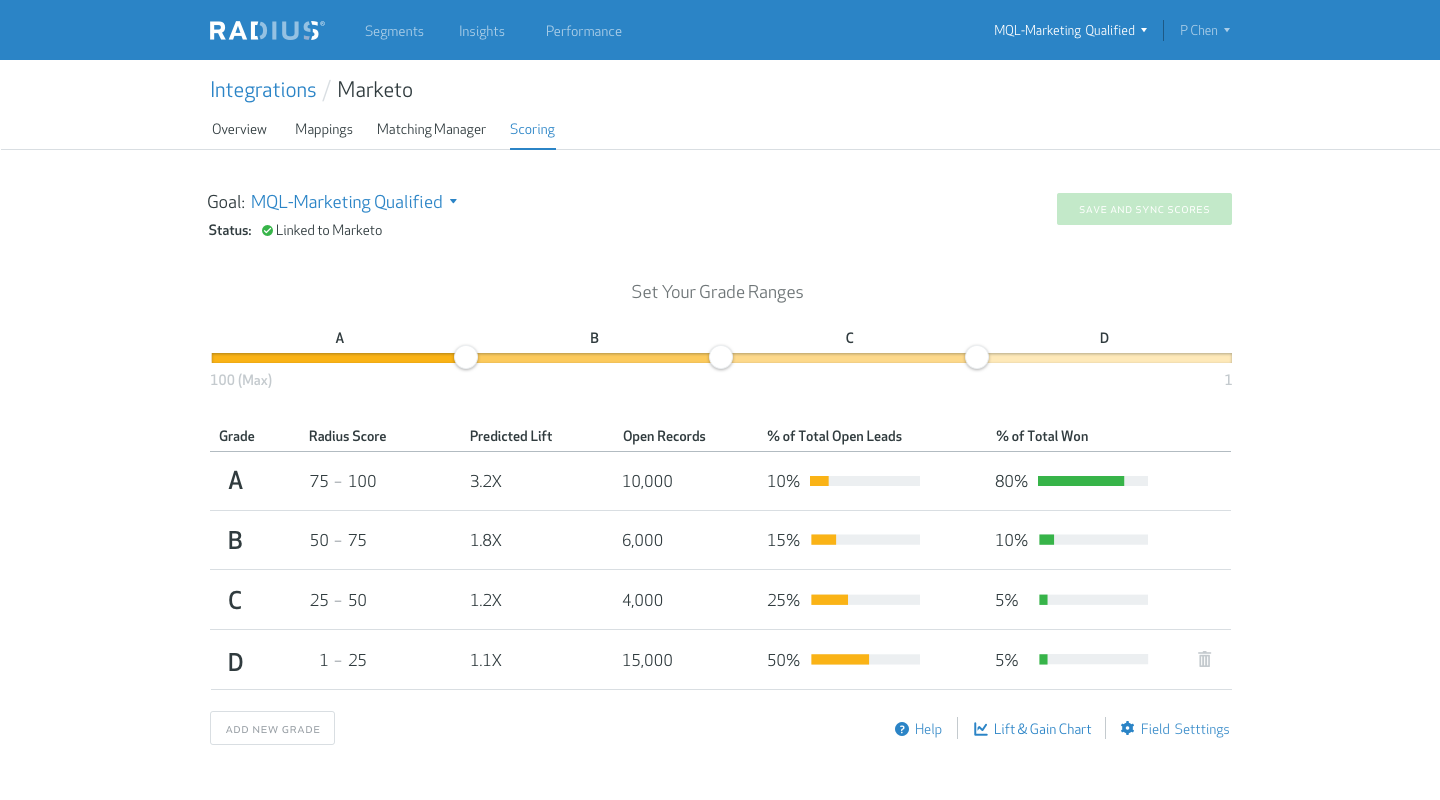Click the Open Records column header

click(664, 436)
